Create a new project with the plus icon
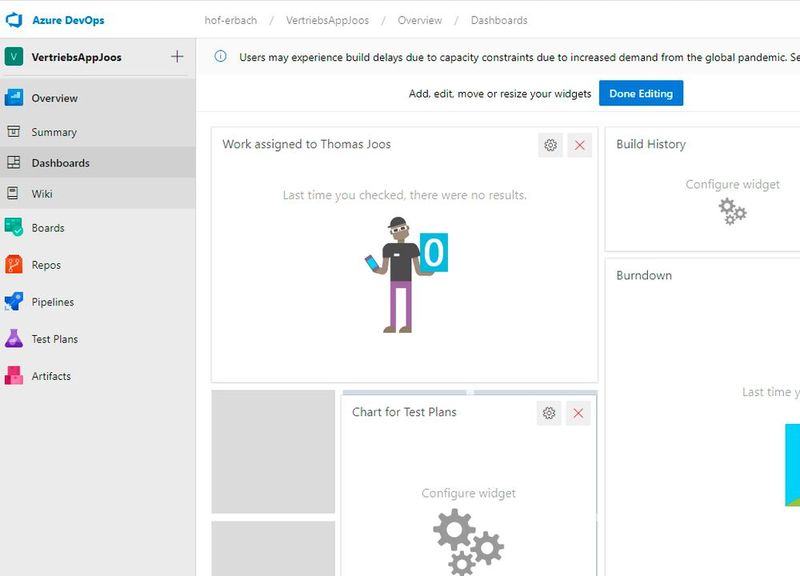 point(177,57)
